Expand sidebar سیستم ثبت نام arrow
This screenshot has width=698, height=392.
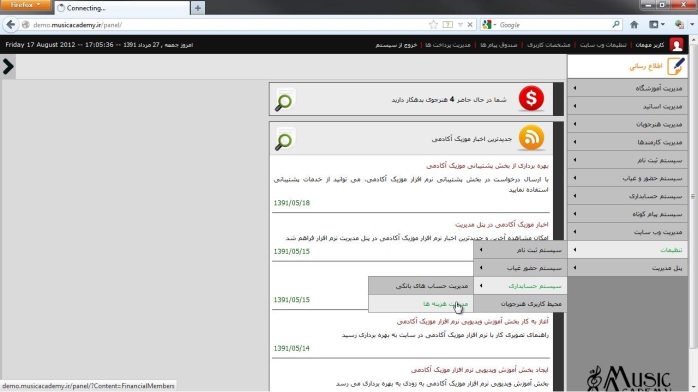[x=575, y=160]
